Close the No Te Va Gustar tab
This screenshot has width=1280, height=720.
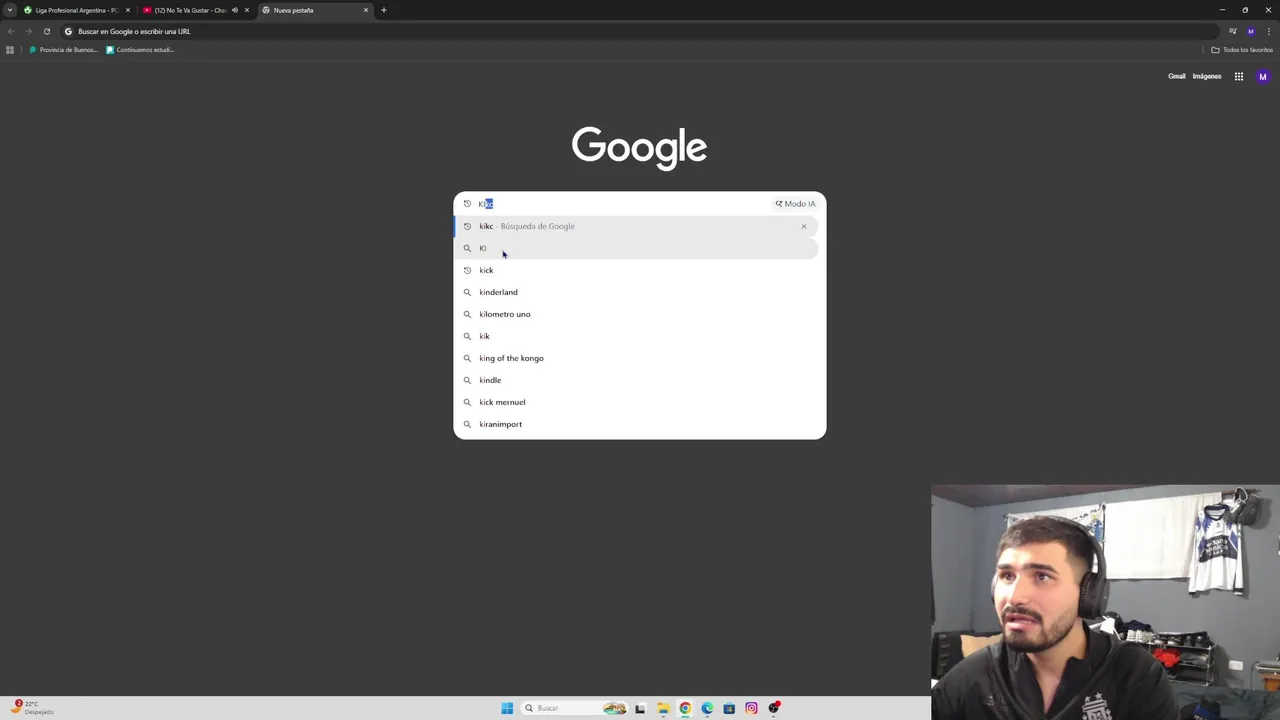[x=247, y=10]
